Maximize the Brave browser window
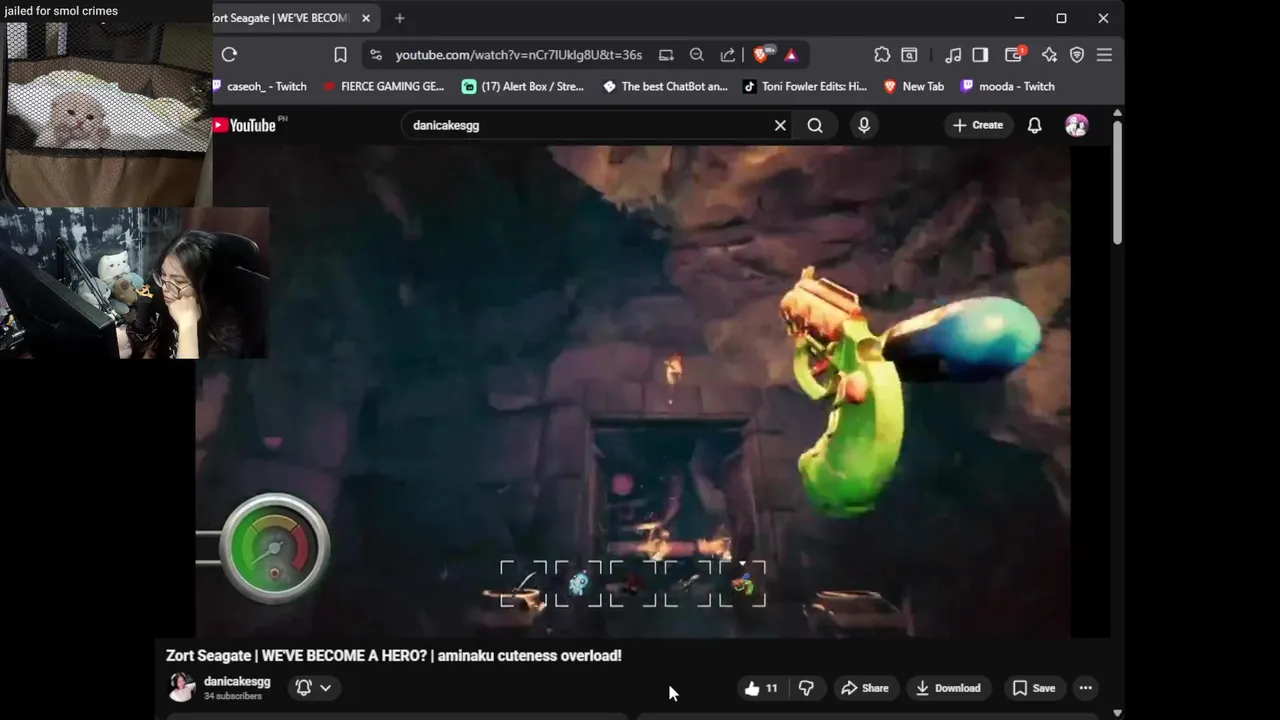Image resolution: width=1280 pixels, height=720 pixels. pyautogui.click(x=1061, y=18)
